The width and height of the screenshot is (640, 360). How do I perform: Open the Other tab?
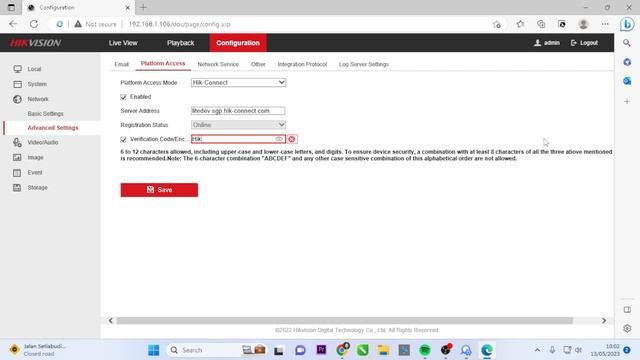258,64
